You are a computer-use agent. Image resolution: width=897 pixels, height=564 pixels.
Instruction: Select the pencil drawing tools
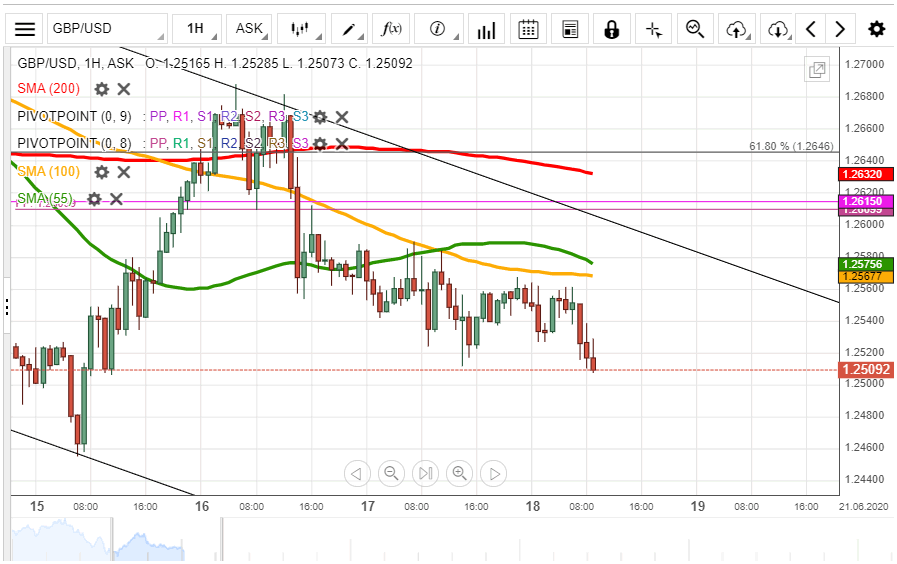349,29
